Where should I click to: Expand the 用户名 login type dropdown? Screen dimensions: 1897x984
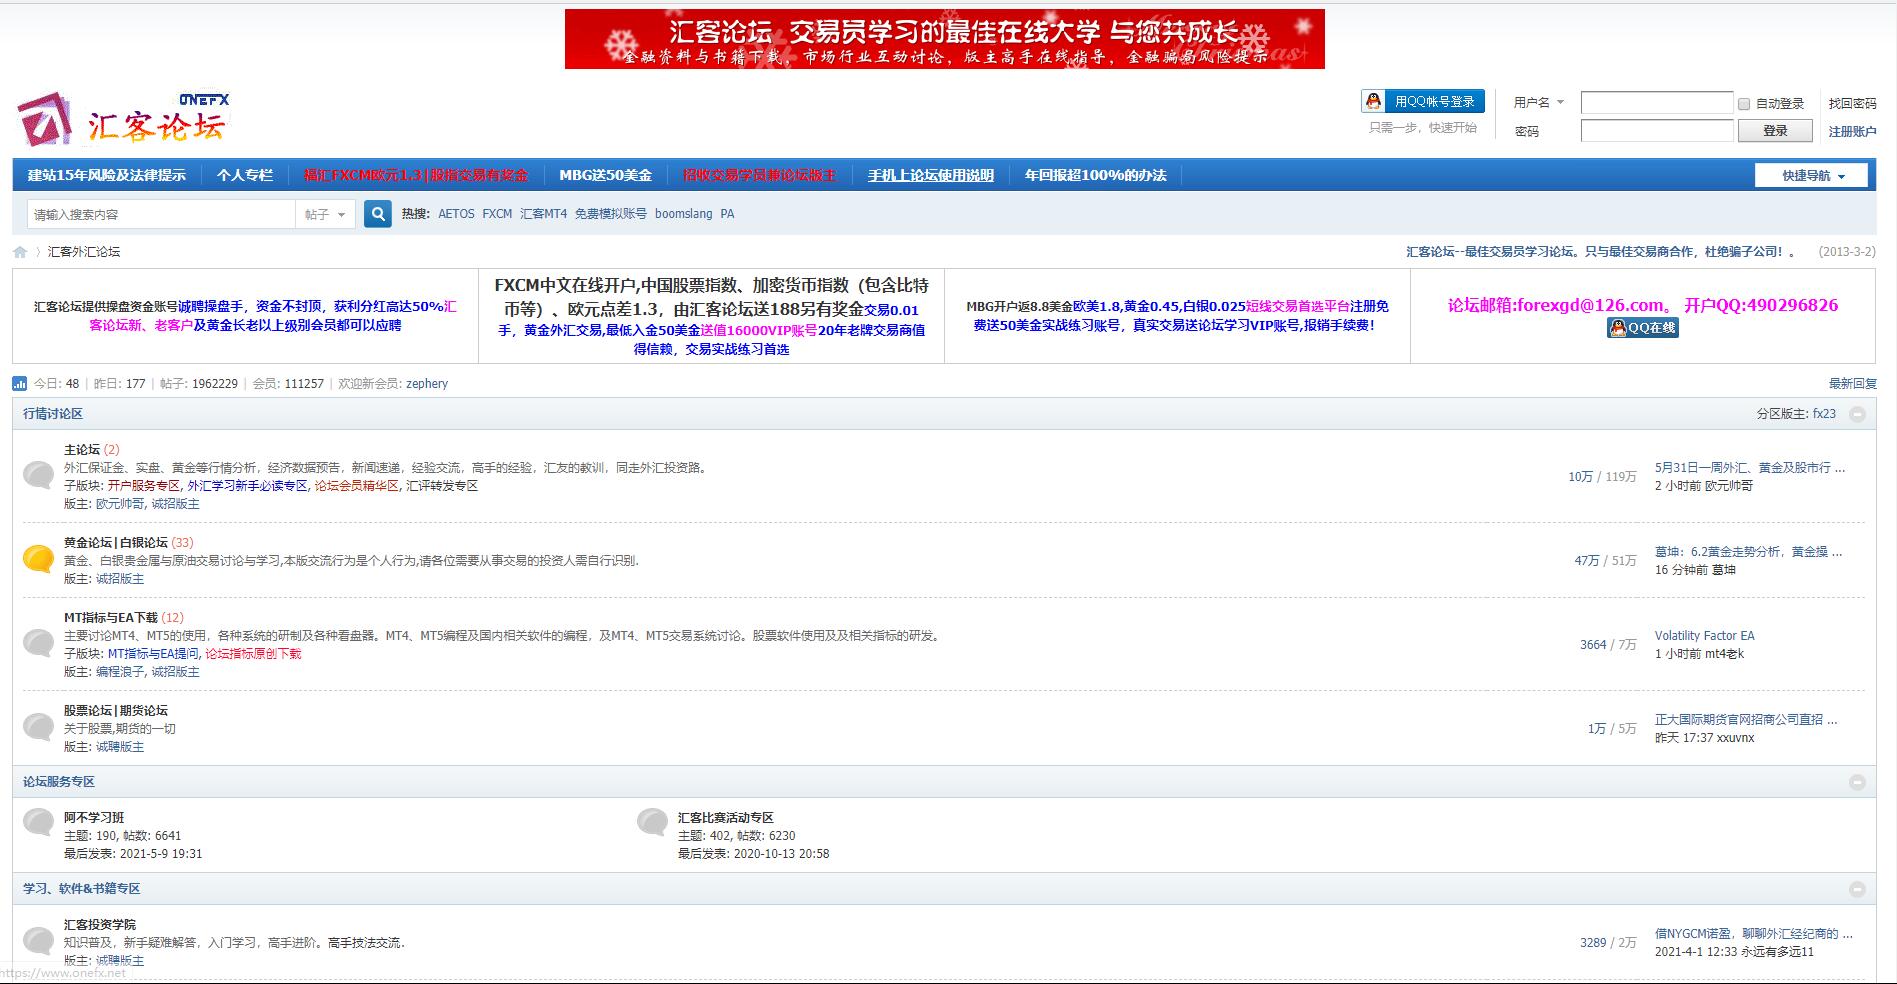[1538, 103]
